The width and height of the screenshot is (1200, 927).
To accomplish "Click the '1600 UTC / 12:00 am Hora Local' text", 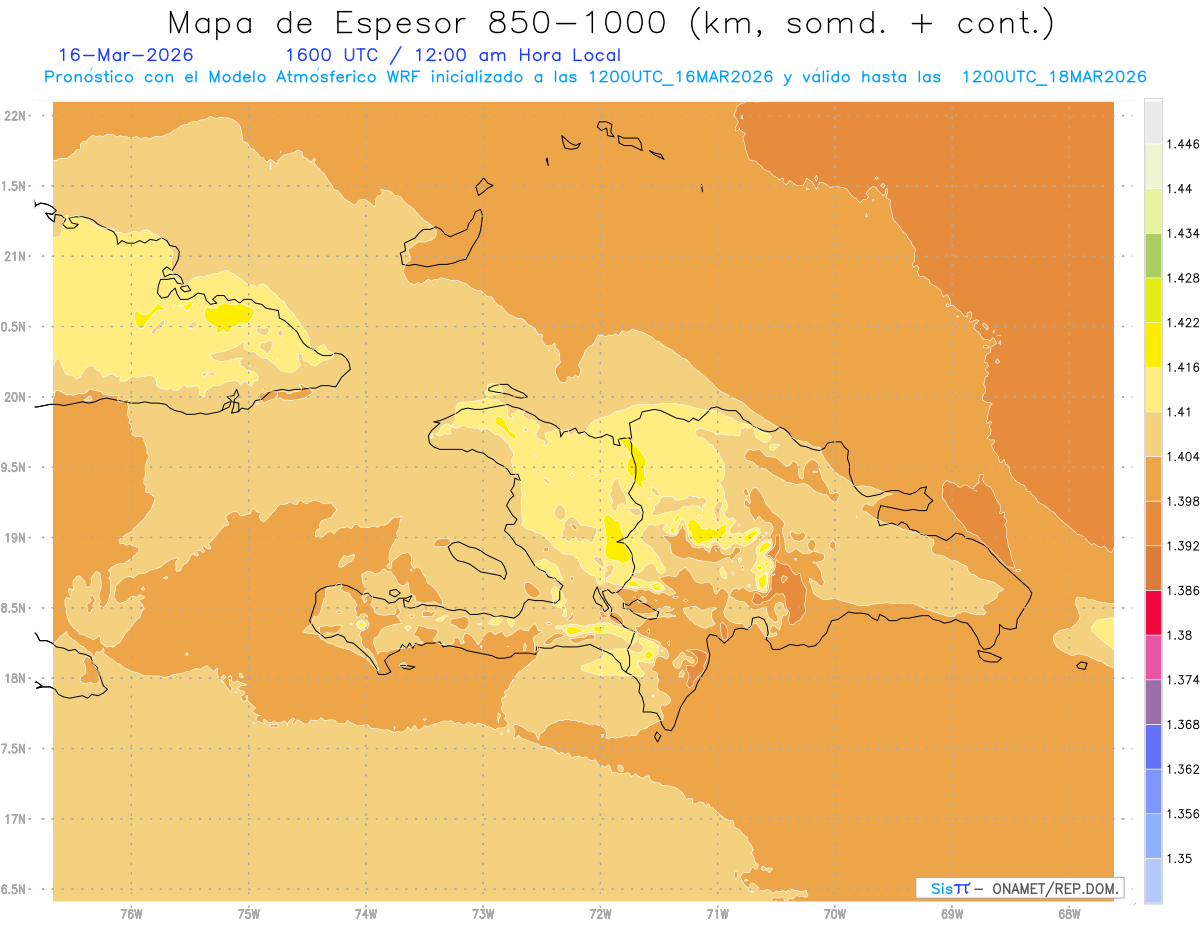I will tap(453, 55).
